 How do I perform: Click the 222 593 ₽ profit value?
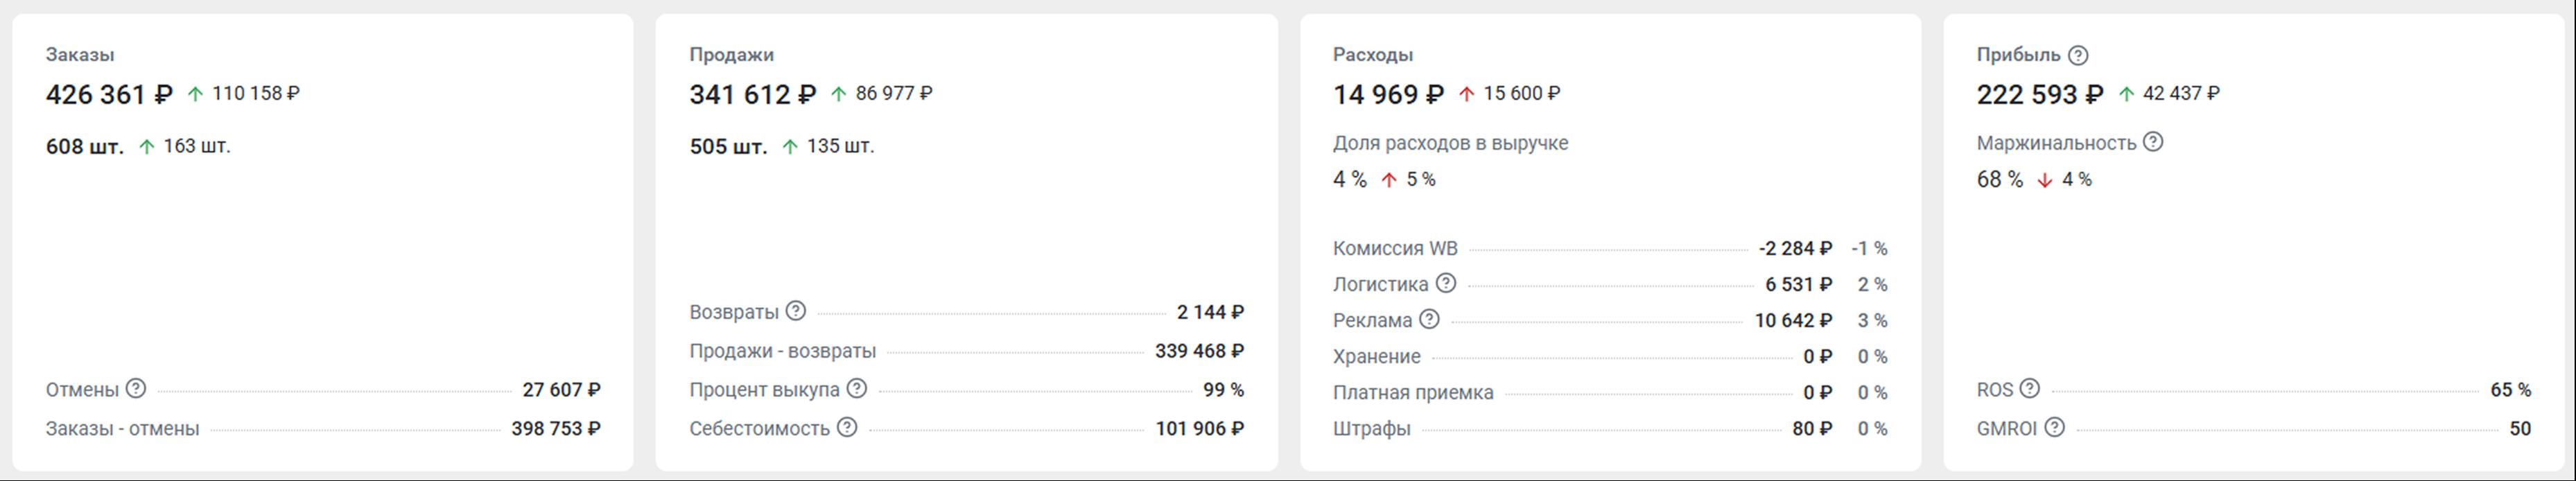click(x=2040, y=95)
